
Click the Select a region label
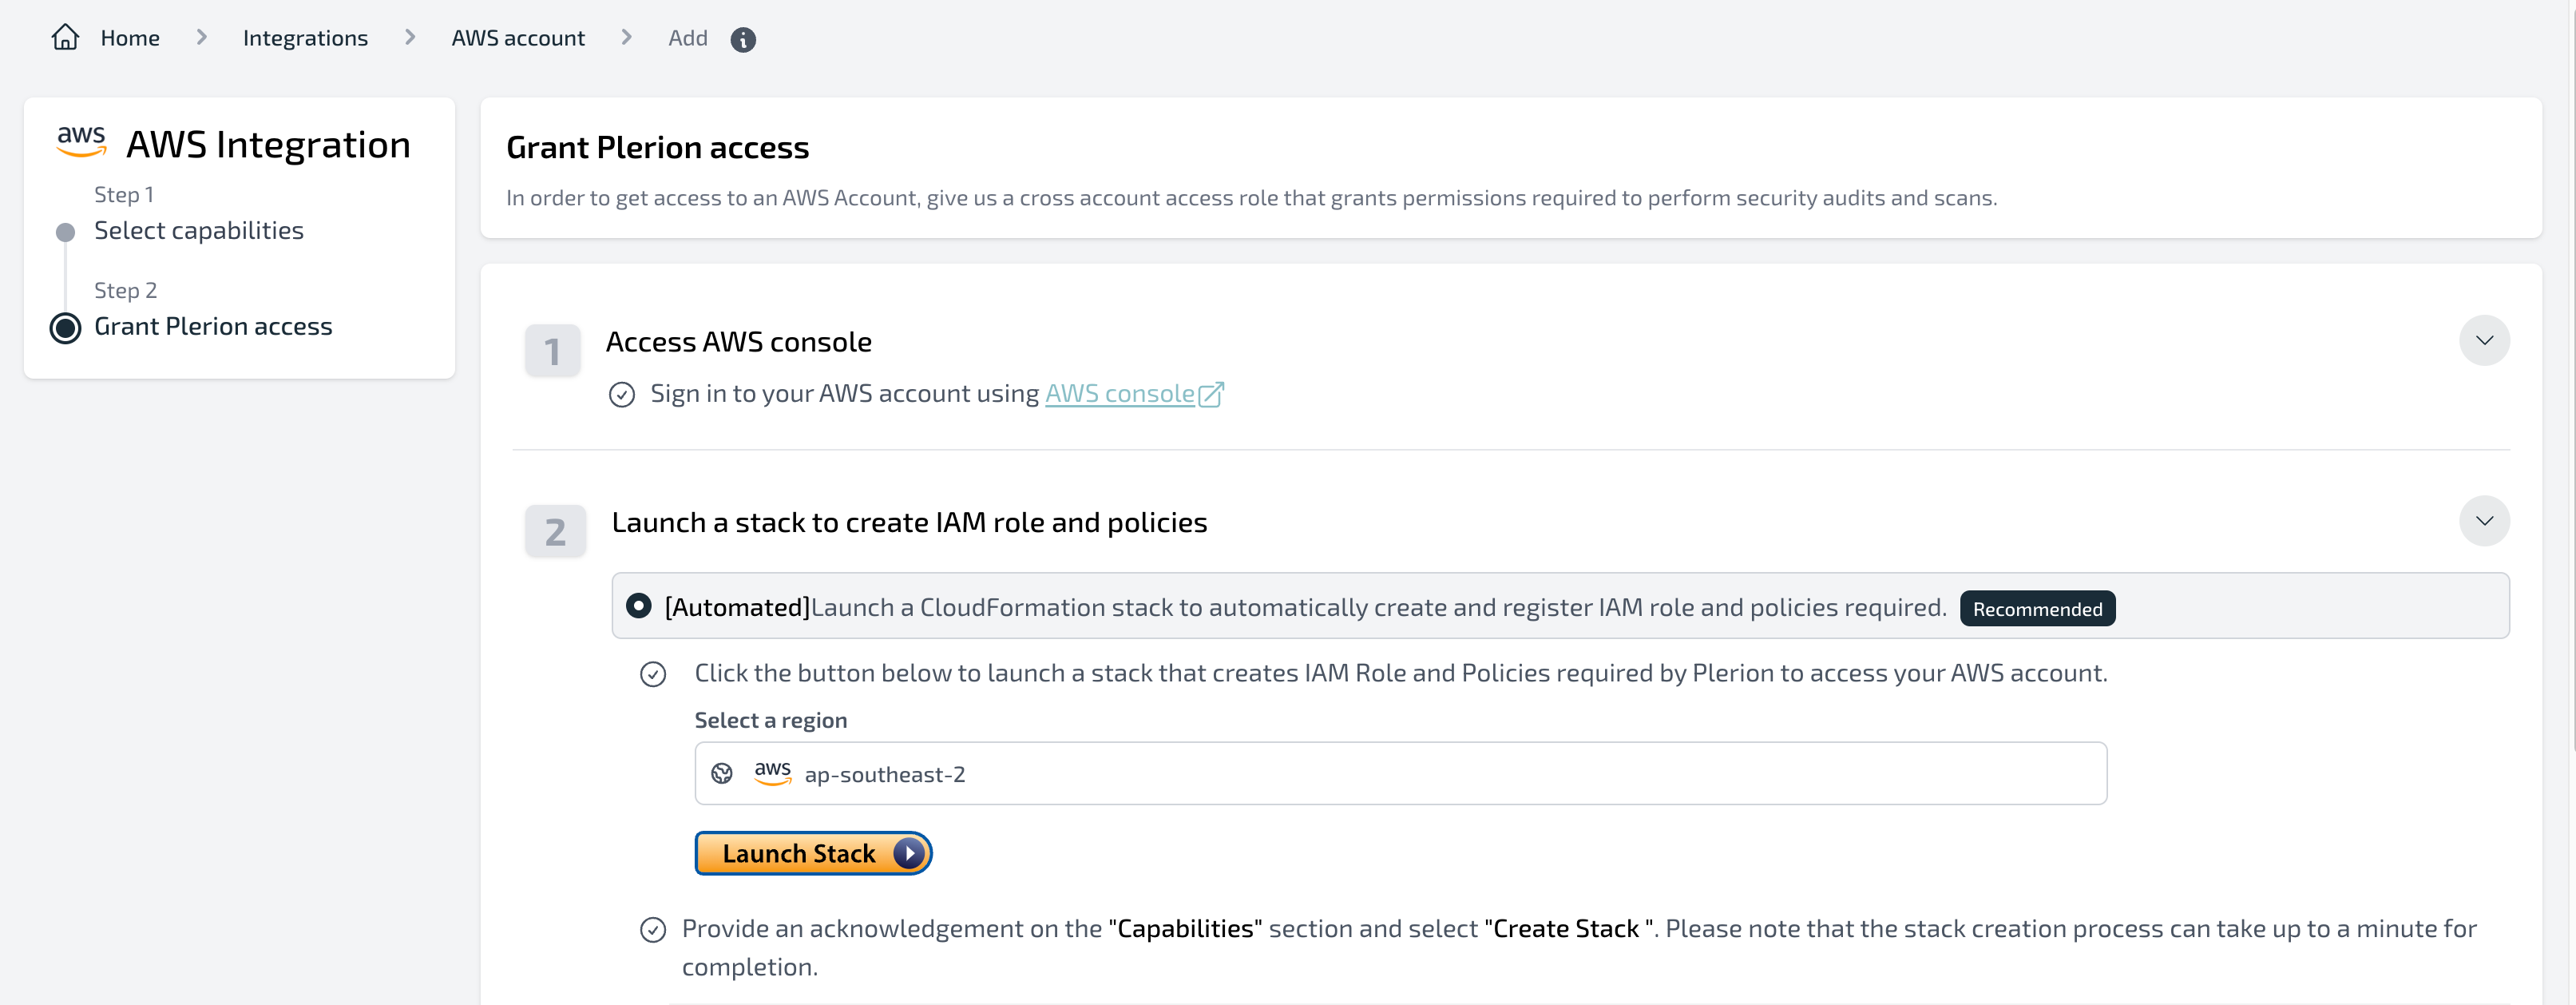pos(770,720)
